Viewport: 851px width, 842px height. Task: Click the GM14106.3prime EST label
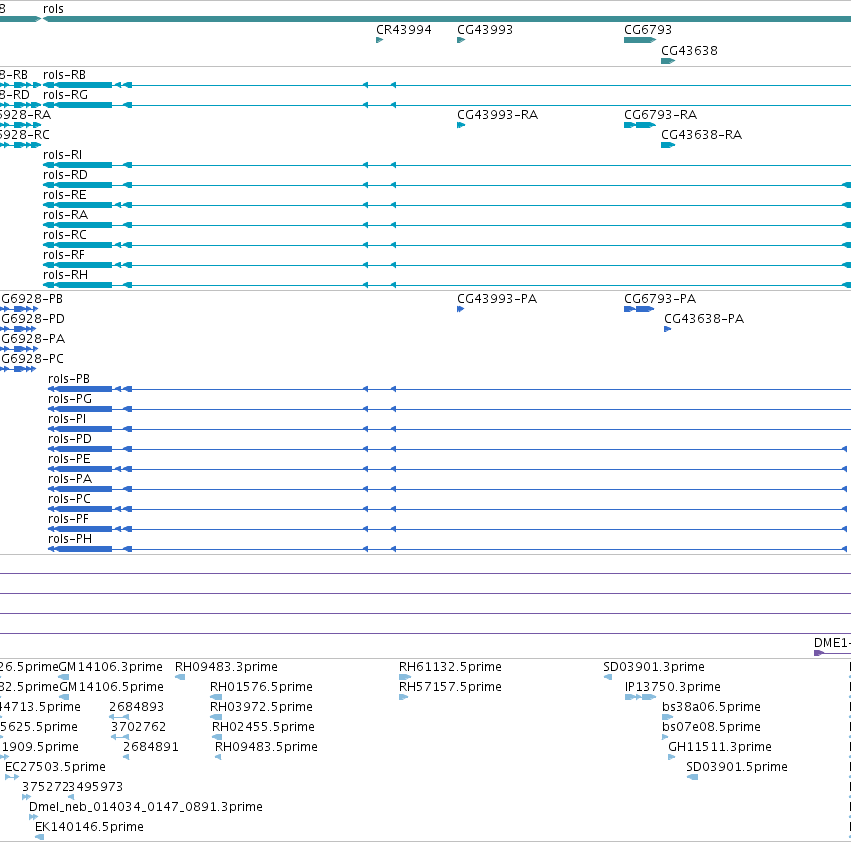(111, 667)
